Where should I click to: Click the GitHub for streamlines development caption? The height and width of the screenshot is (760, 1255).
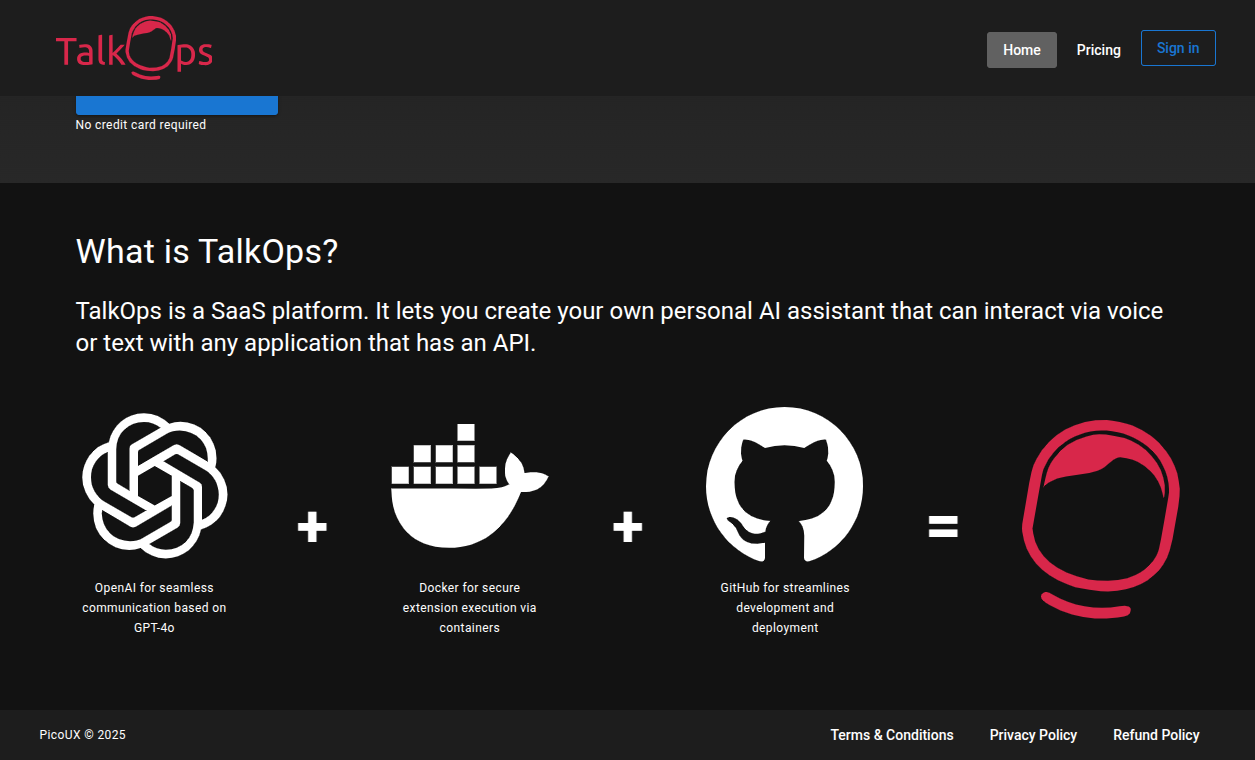coord(785,608)
